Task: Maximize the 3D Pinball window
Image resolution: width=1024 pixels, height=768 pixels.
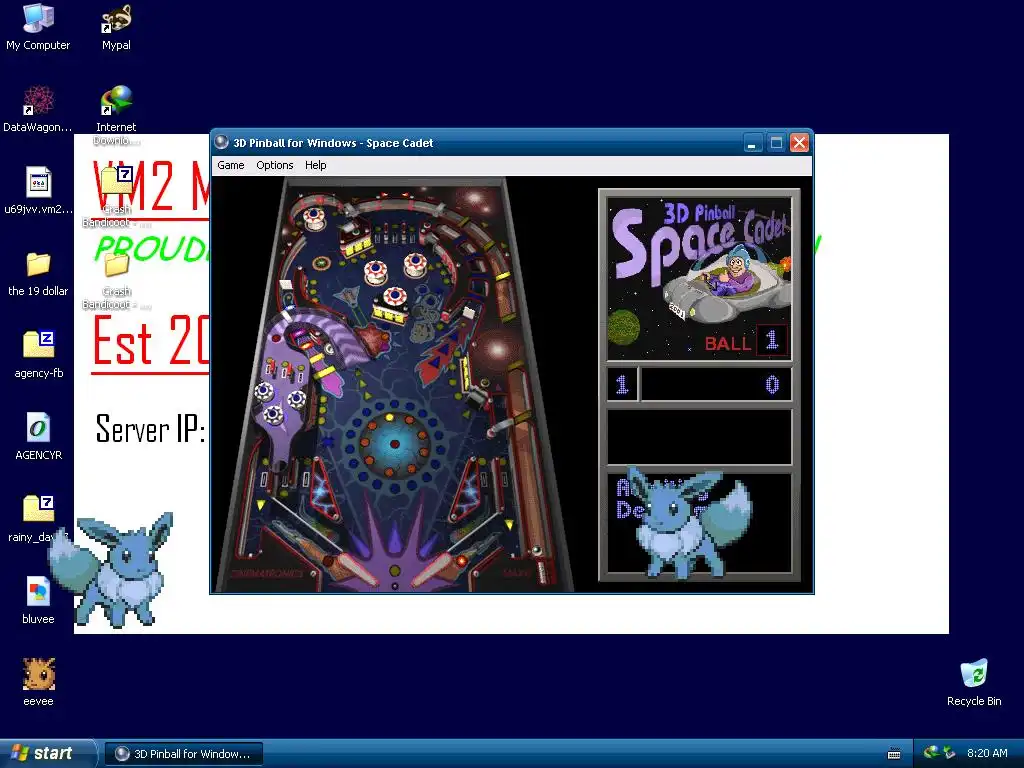Action: coord(776,142)
